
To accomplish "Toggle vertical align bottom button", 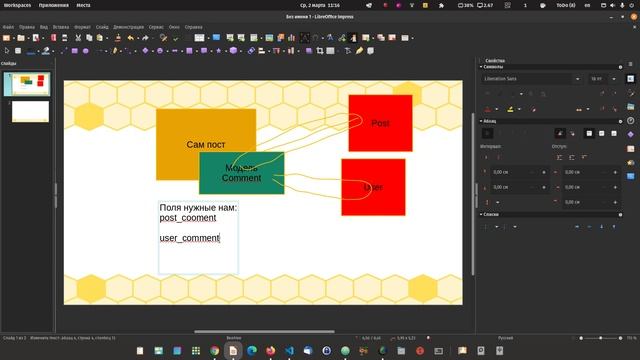I will (x=614, y=133).
